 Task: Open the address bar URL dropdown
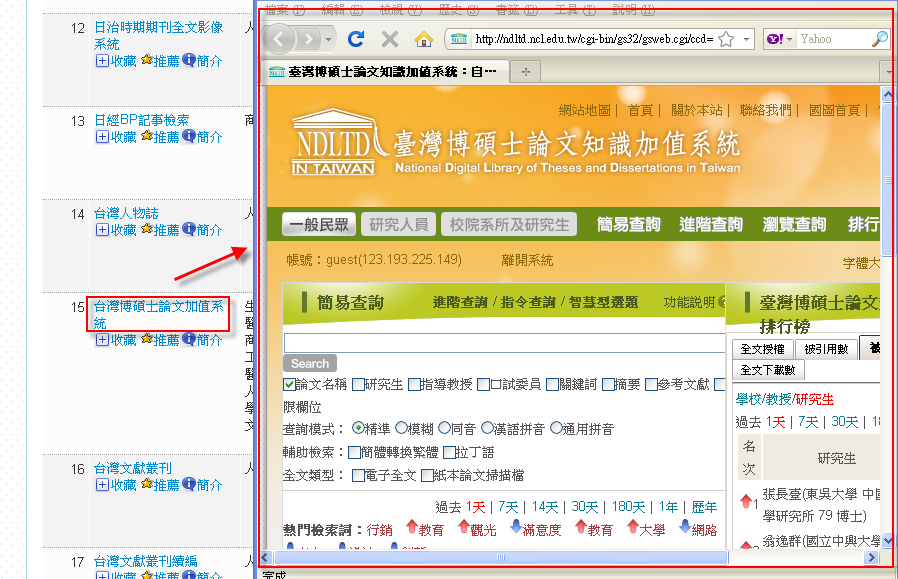[x=746, y=39]
